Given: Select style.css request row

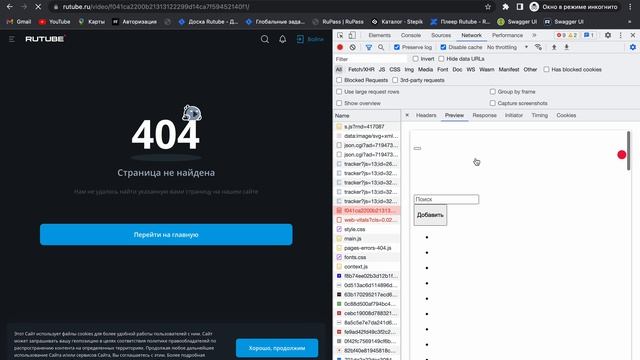Looking at the screenshot, I should (x=367, y=229).
